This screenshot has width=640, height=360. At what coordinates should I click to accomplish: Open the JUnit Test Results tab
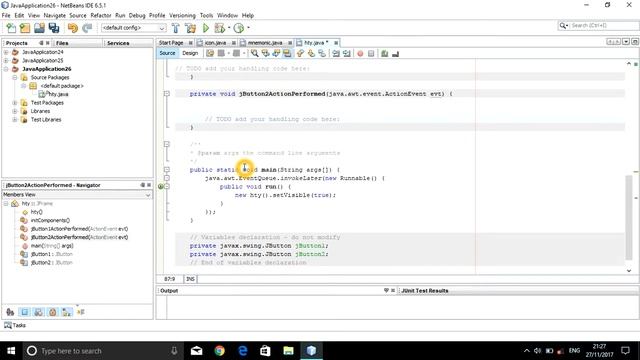coord(424,291)
